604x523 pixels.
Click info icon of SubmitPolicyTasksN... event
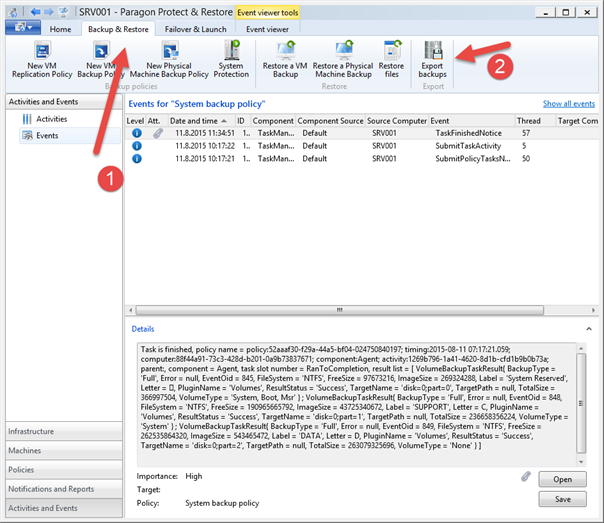pos(137,159)
